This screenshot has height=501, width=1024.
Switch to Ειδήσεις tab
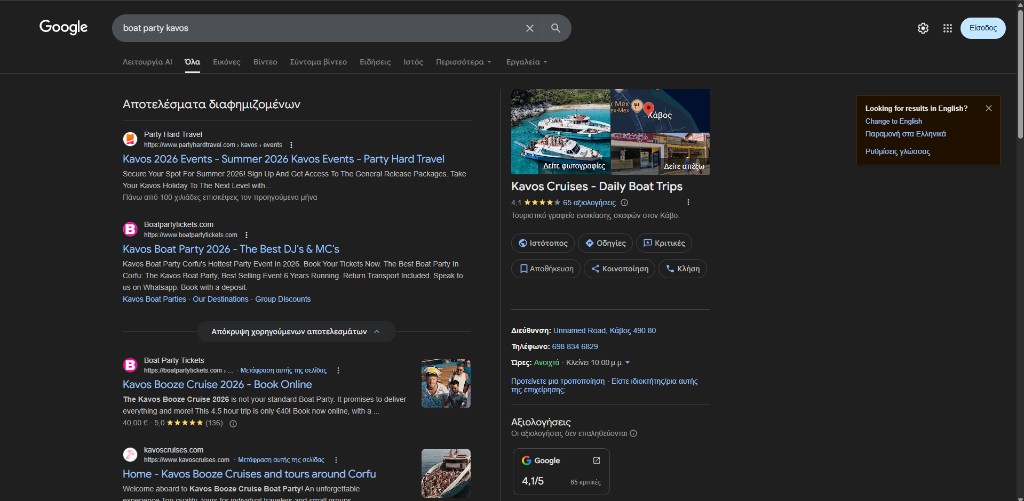(375, 62)
